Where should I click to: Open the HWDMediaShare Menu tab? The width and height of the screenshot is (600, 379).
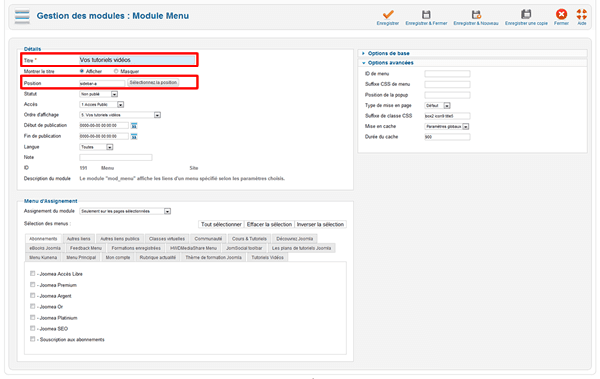tap(193, 248)
